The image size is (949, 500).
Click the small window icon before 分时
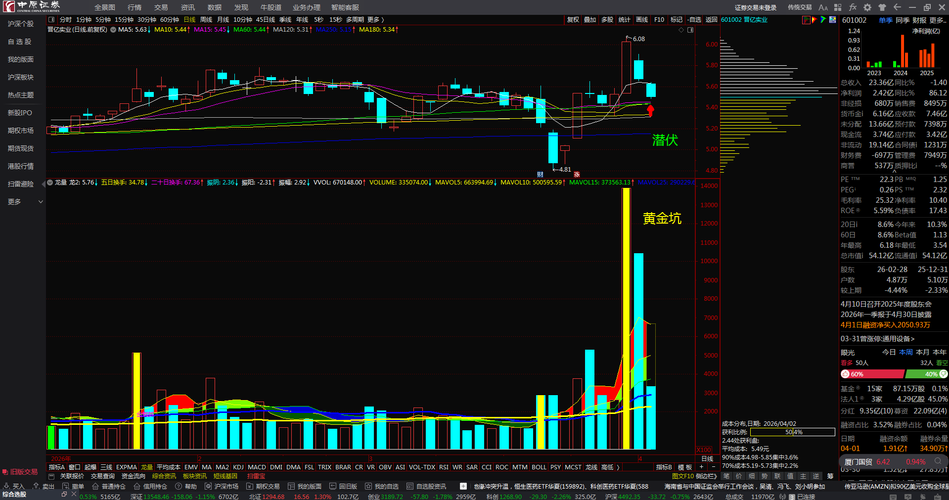pyautogui.click(x=52, y=20)
